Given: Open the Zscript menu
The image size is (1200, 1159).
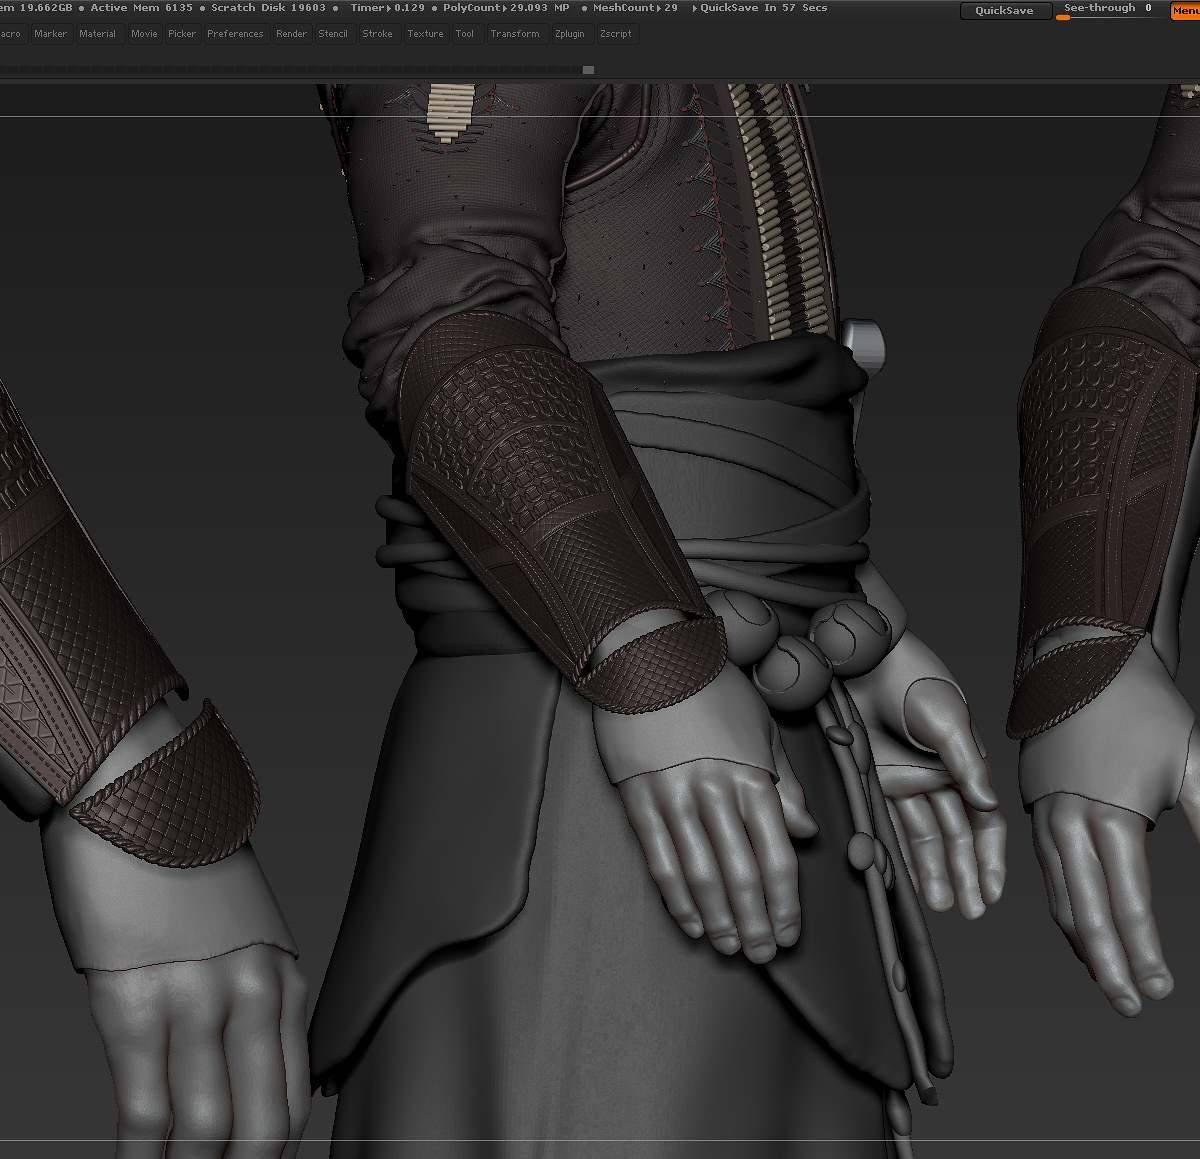Looking at the screenshot, I should [616, 34].
